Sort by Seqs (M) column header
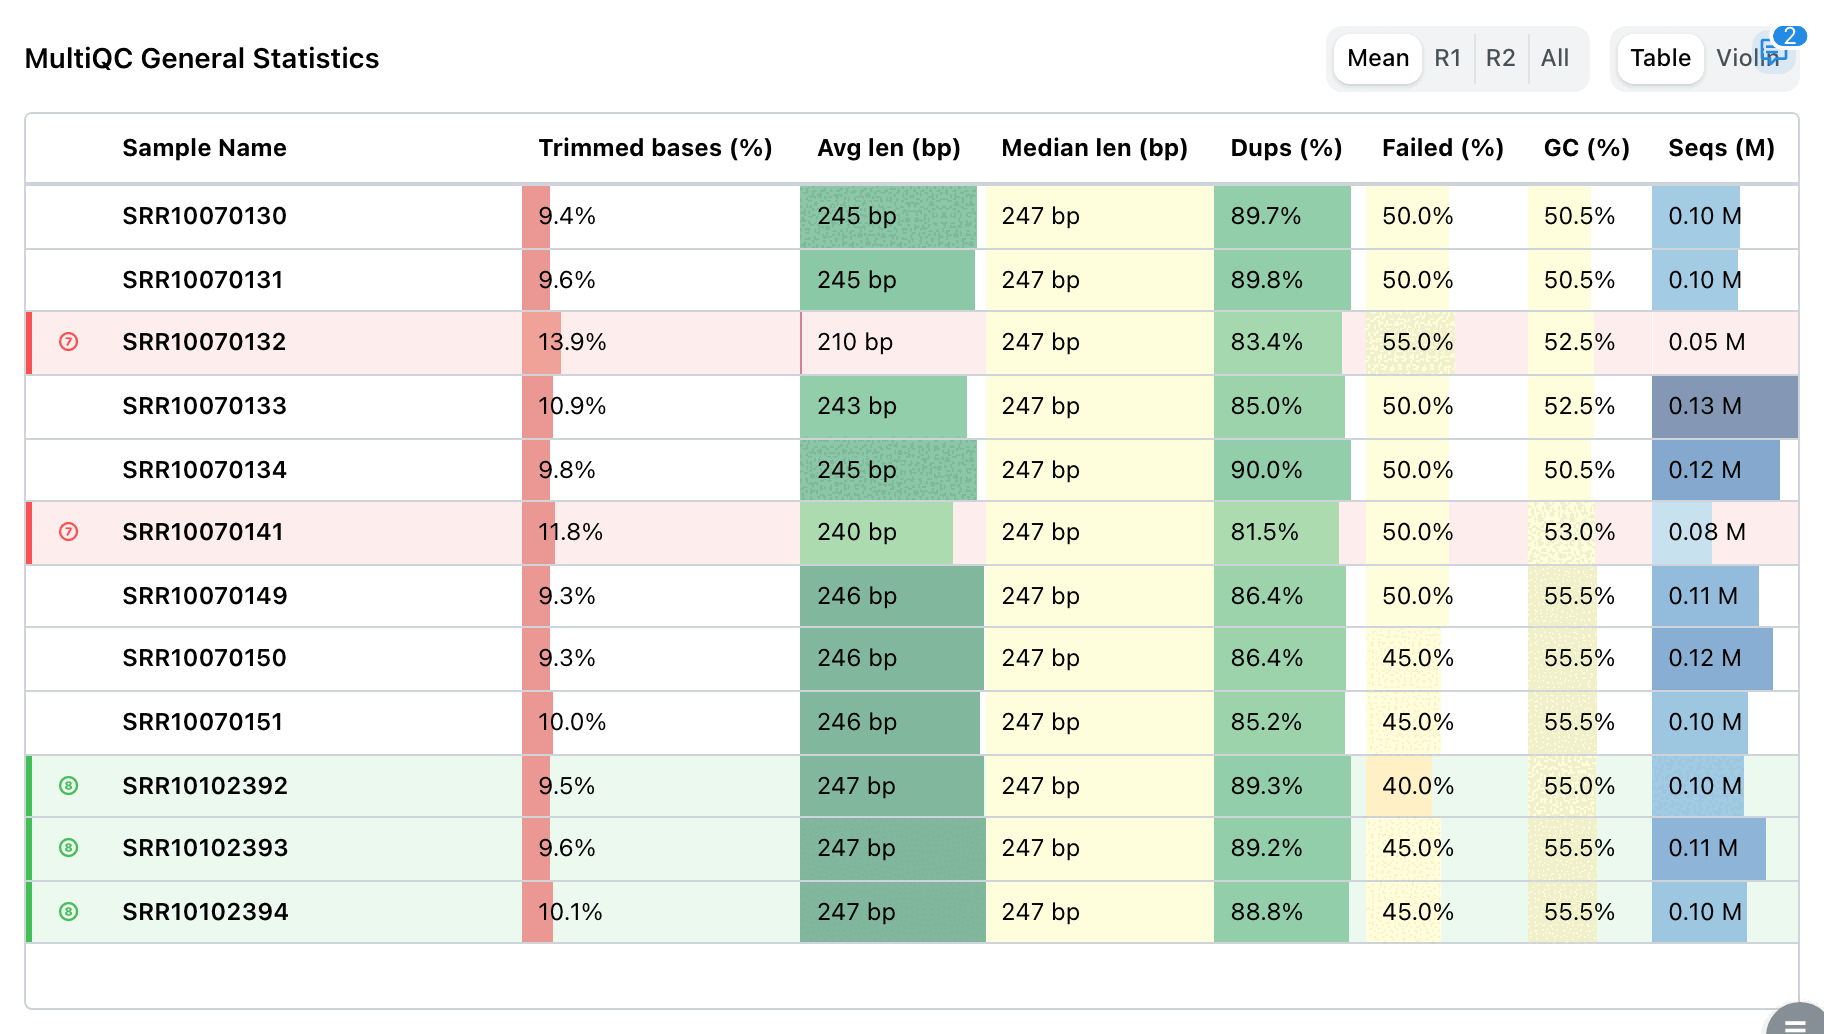The height and width of the screenshot is (1034, 1824). (1722, 148)
